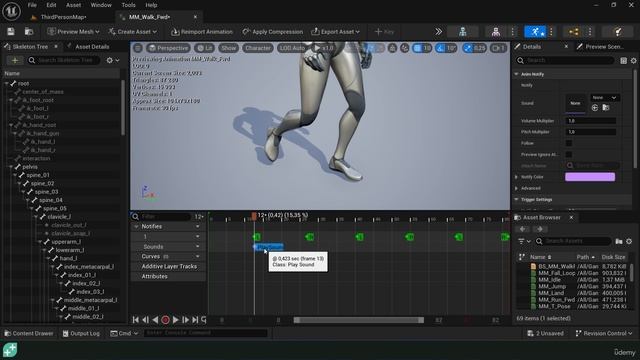Open the File menu
640x360 pixels.
[32, 5]
